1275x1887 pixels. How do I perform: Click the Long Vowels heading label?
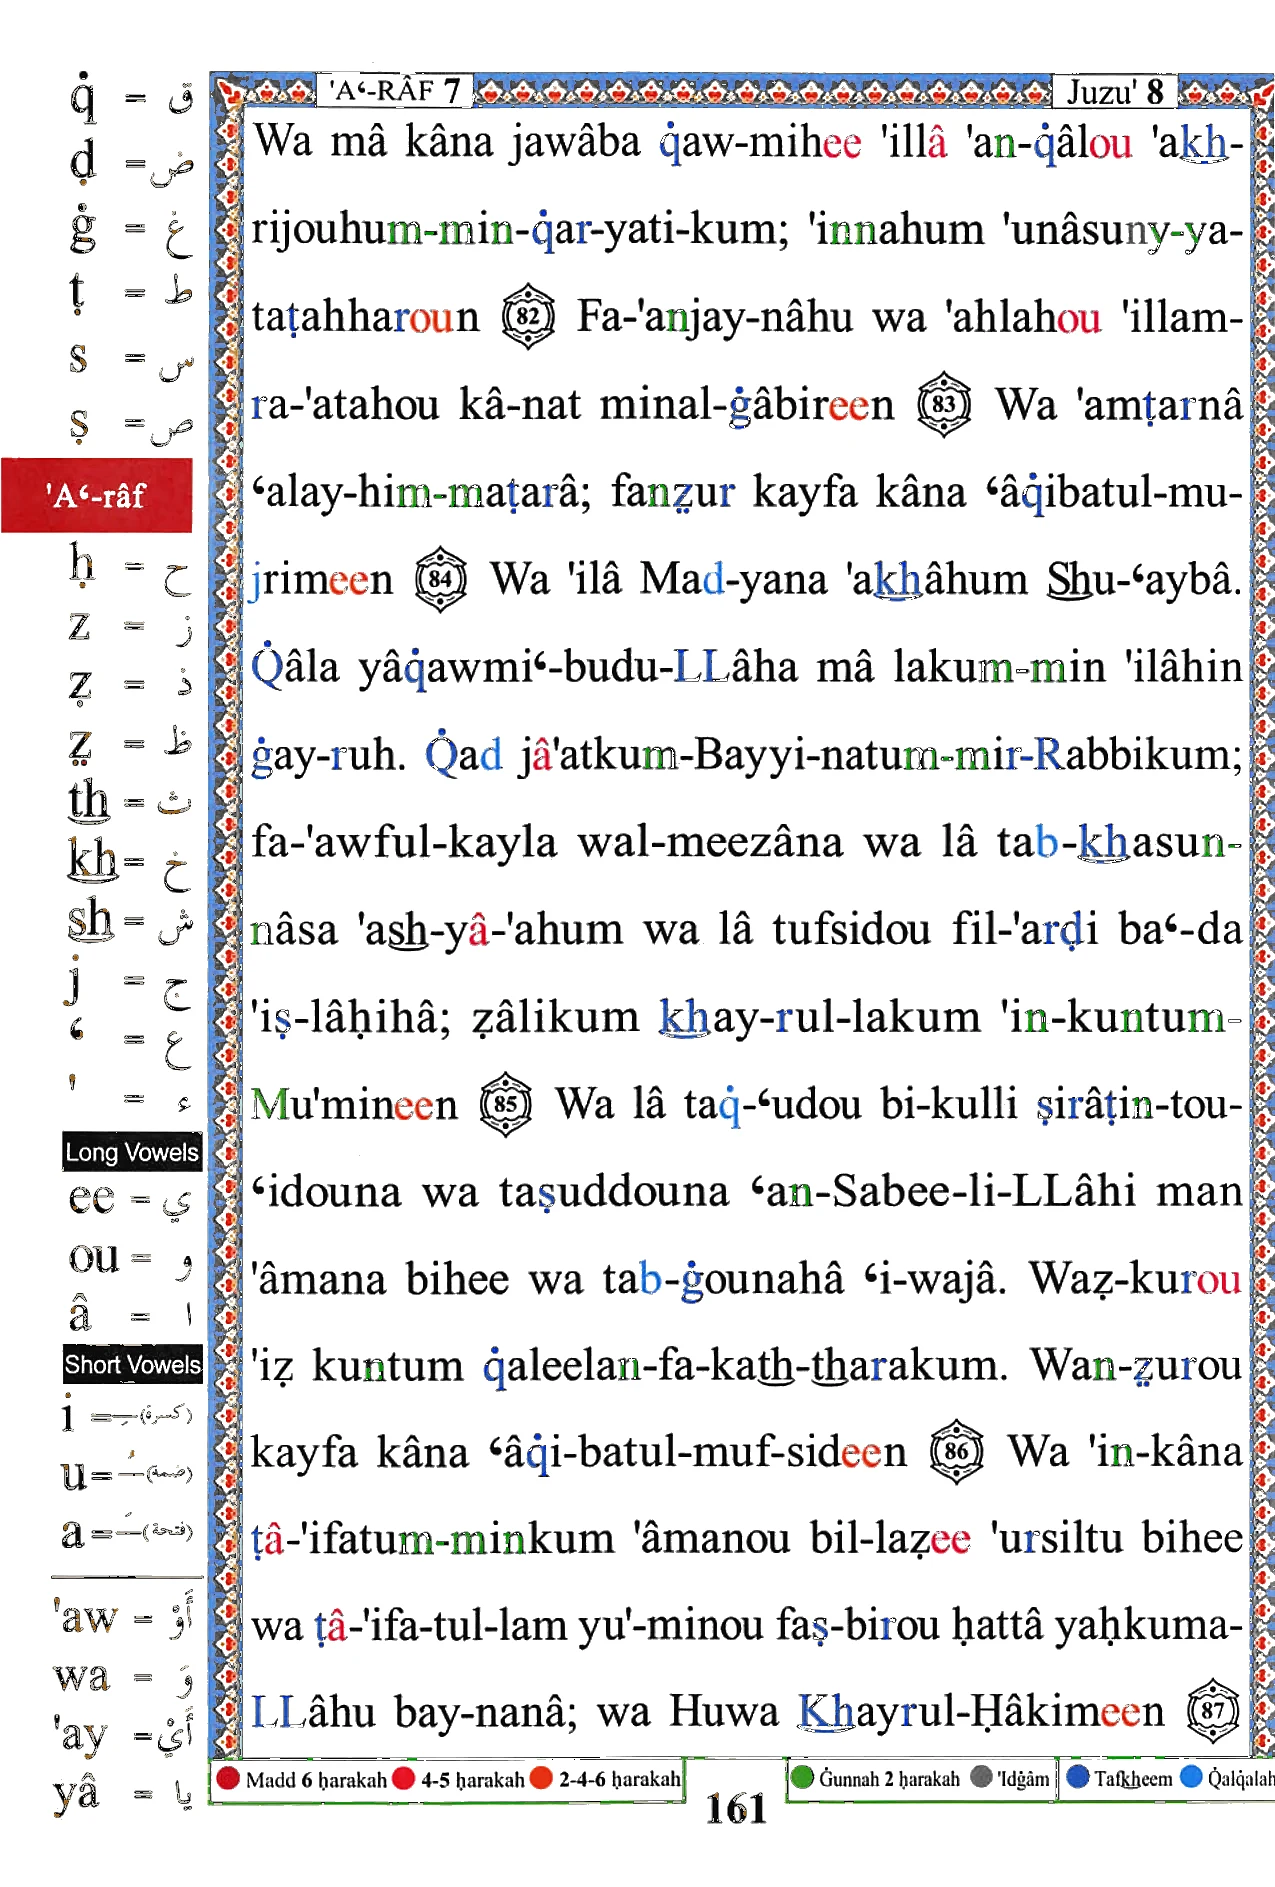tap(132, 1152)
